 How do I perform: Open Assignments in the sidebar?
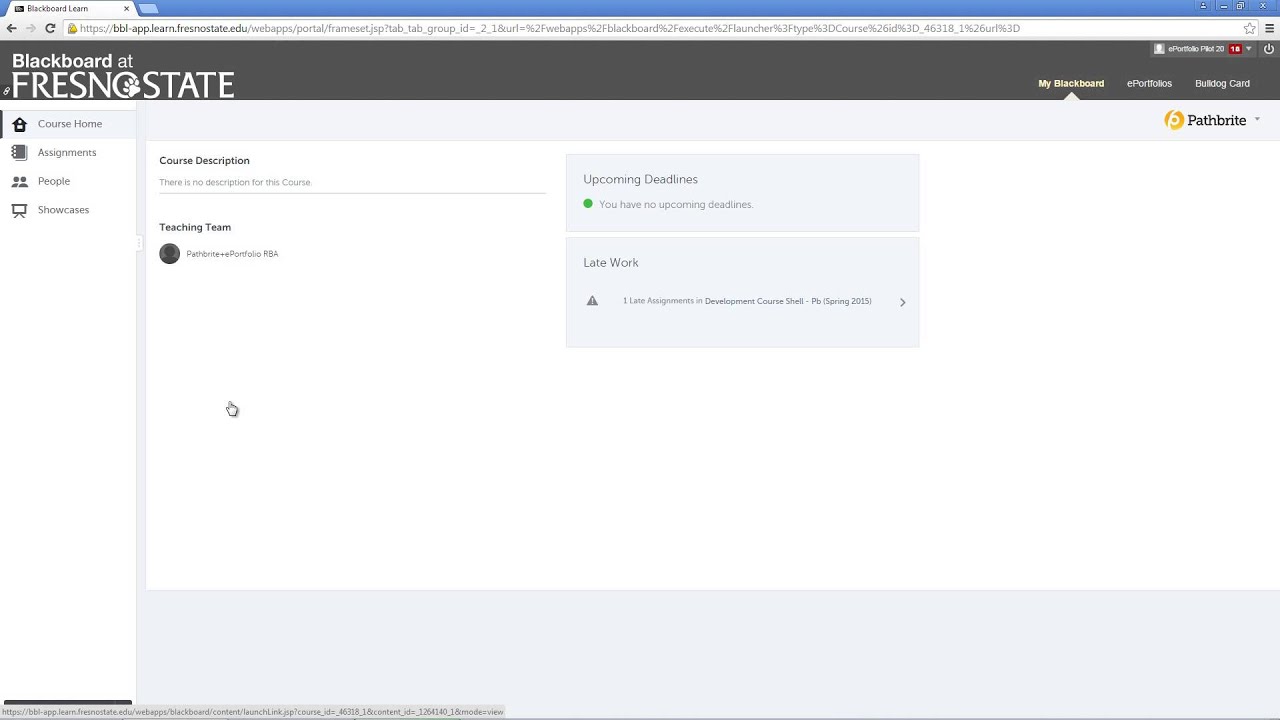pos(67,152)
